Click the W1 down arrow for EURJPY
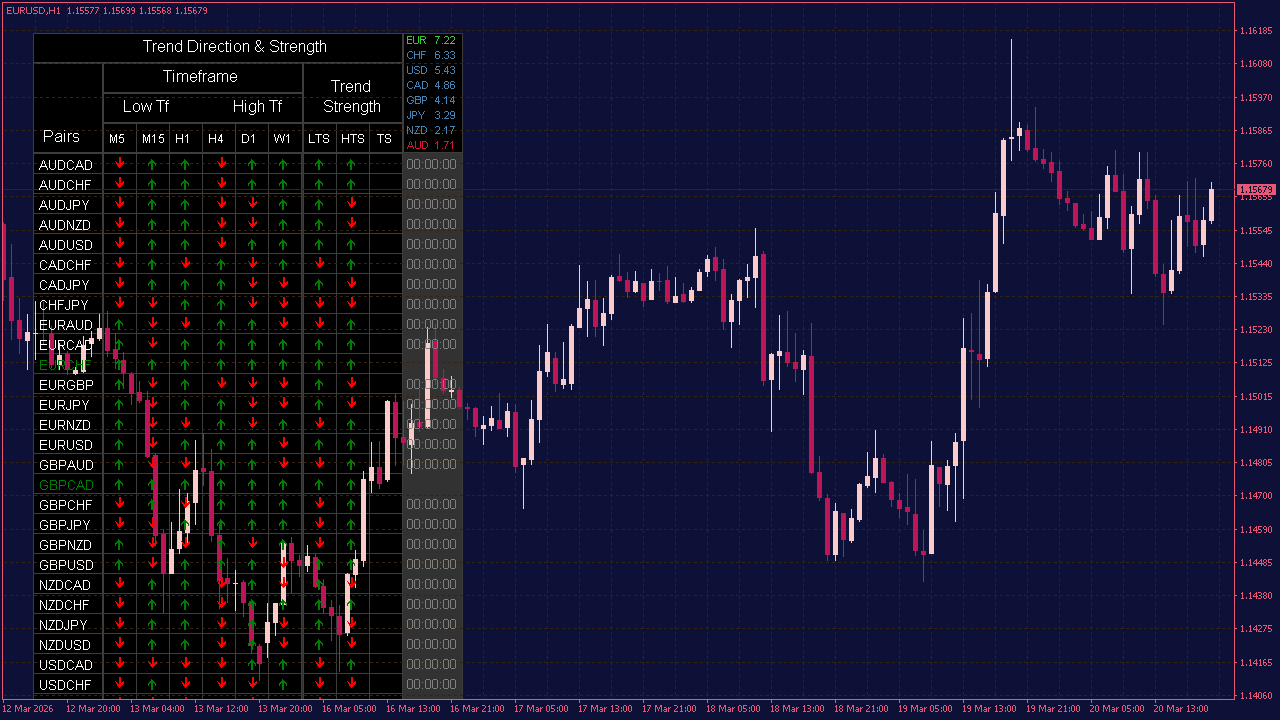The height and width of the screenshot is (720, 1280). [x=282, y=405]
